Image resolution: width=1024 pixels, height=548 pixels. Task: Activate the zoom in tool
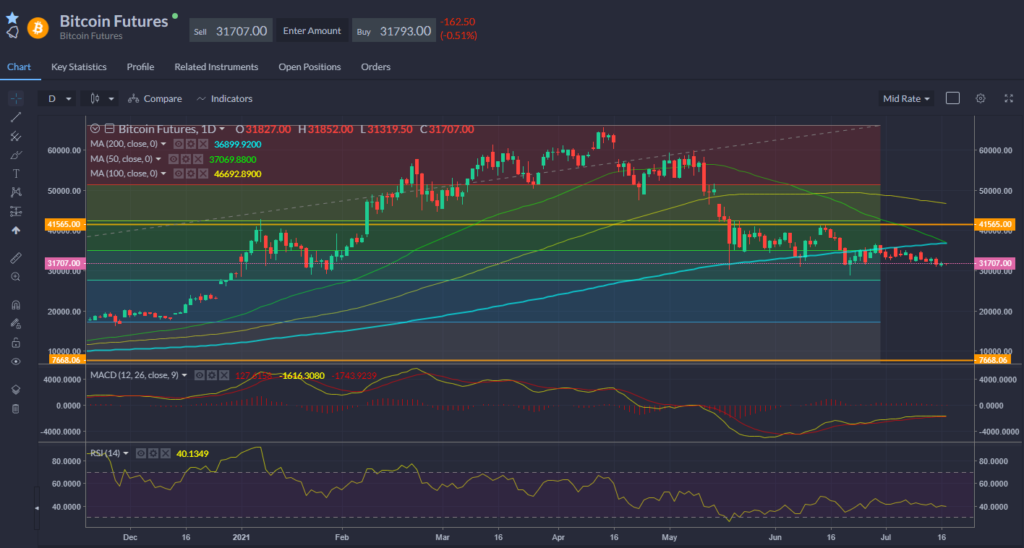point(16,277)
